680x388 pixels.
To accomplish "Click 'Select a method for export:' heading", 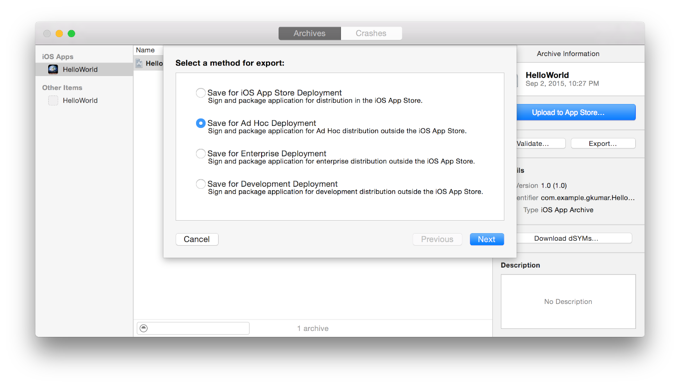I will (230, 63).
